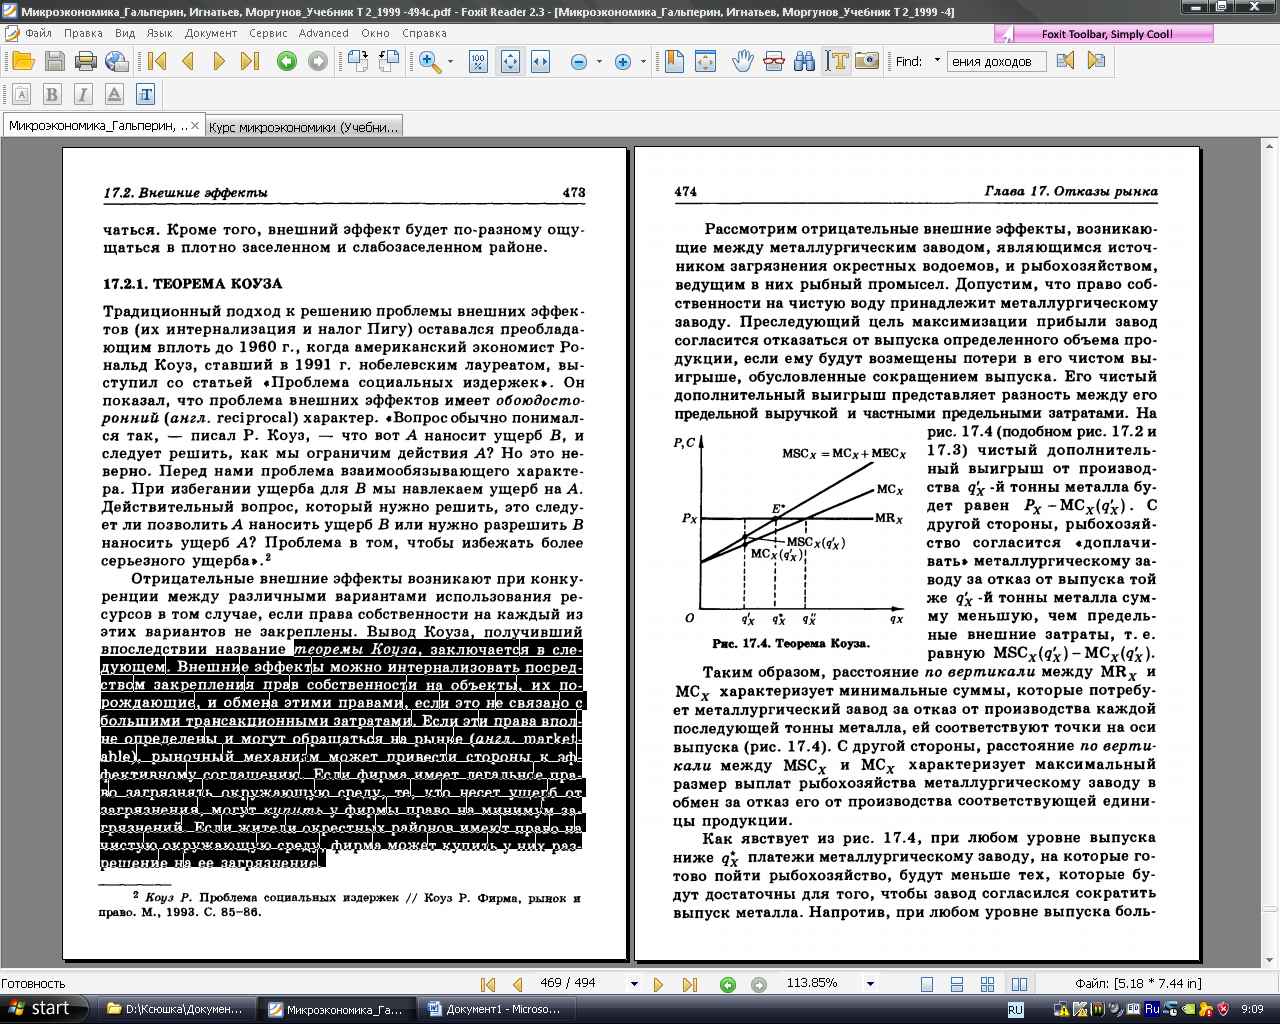Click the page number field 469 / 494
The height and width of the screenshot is (1024, 1280).
pos(580,983)
